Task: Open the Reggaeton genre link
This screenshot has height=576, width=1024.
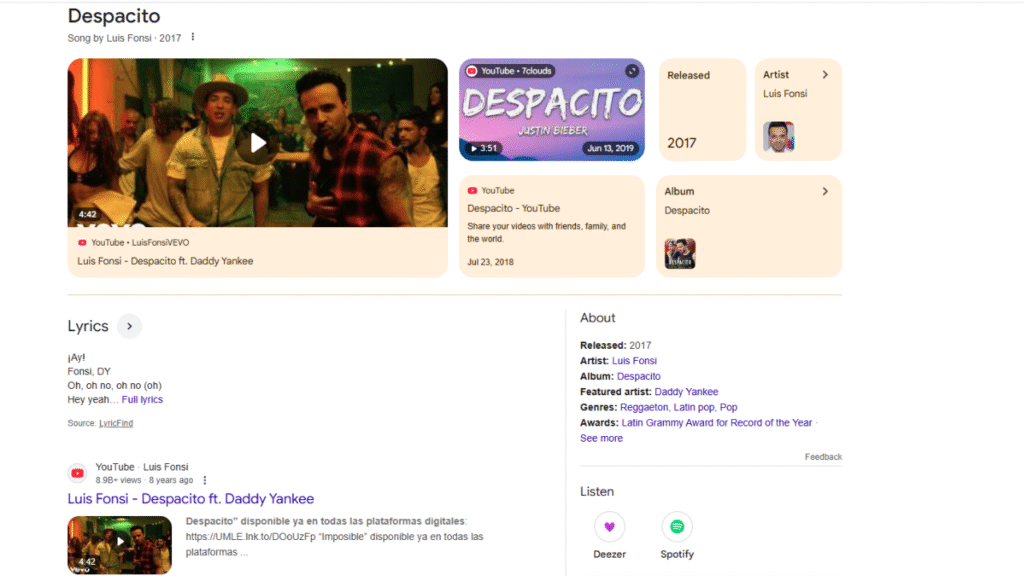Action: point(644,407)
